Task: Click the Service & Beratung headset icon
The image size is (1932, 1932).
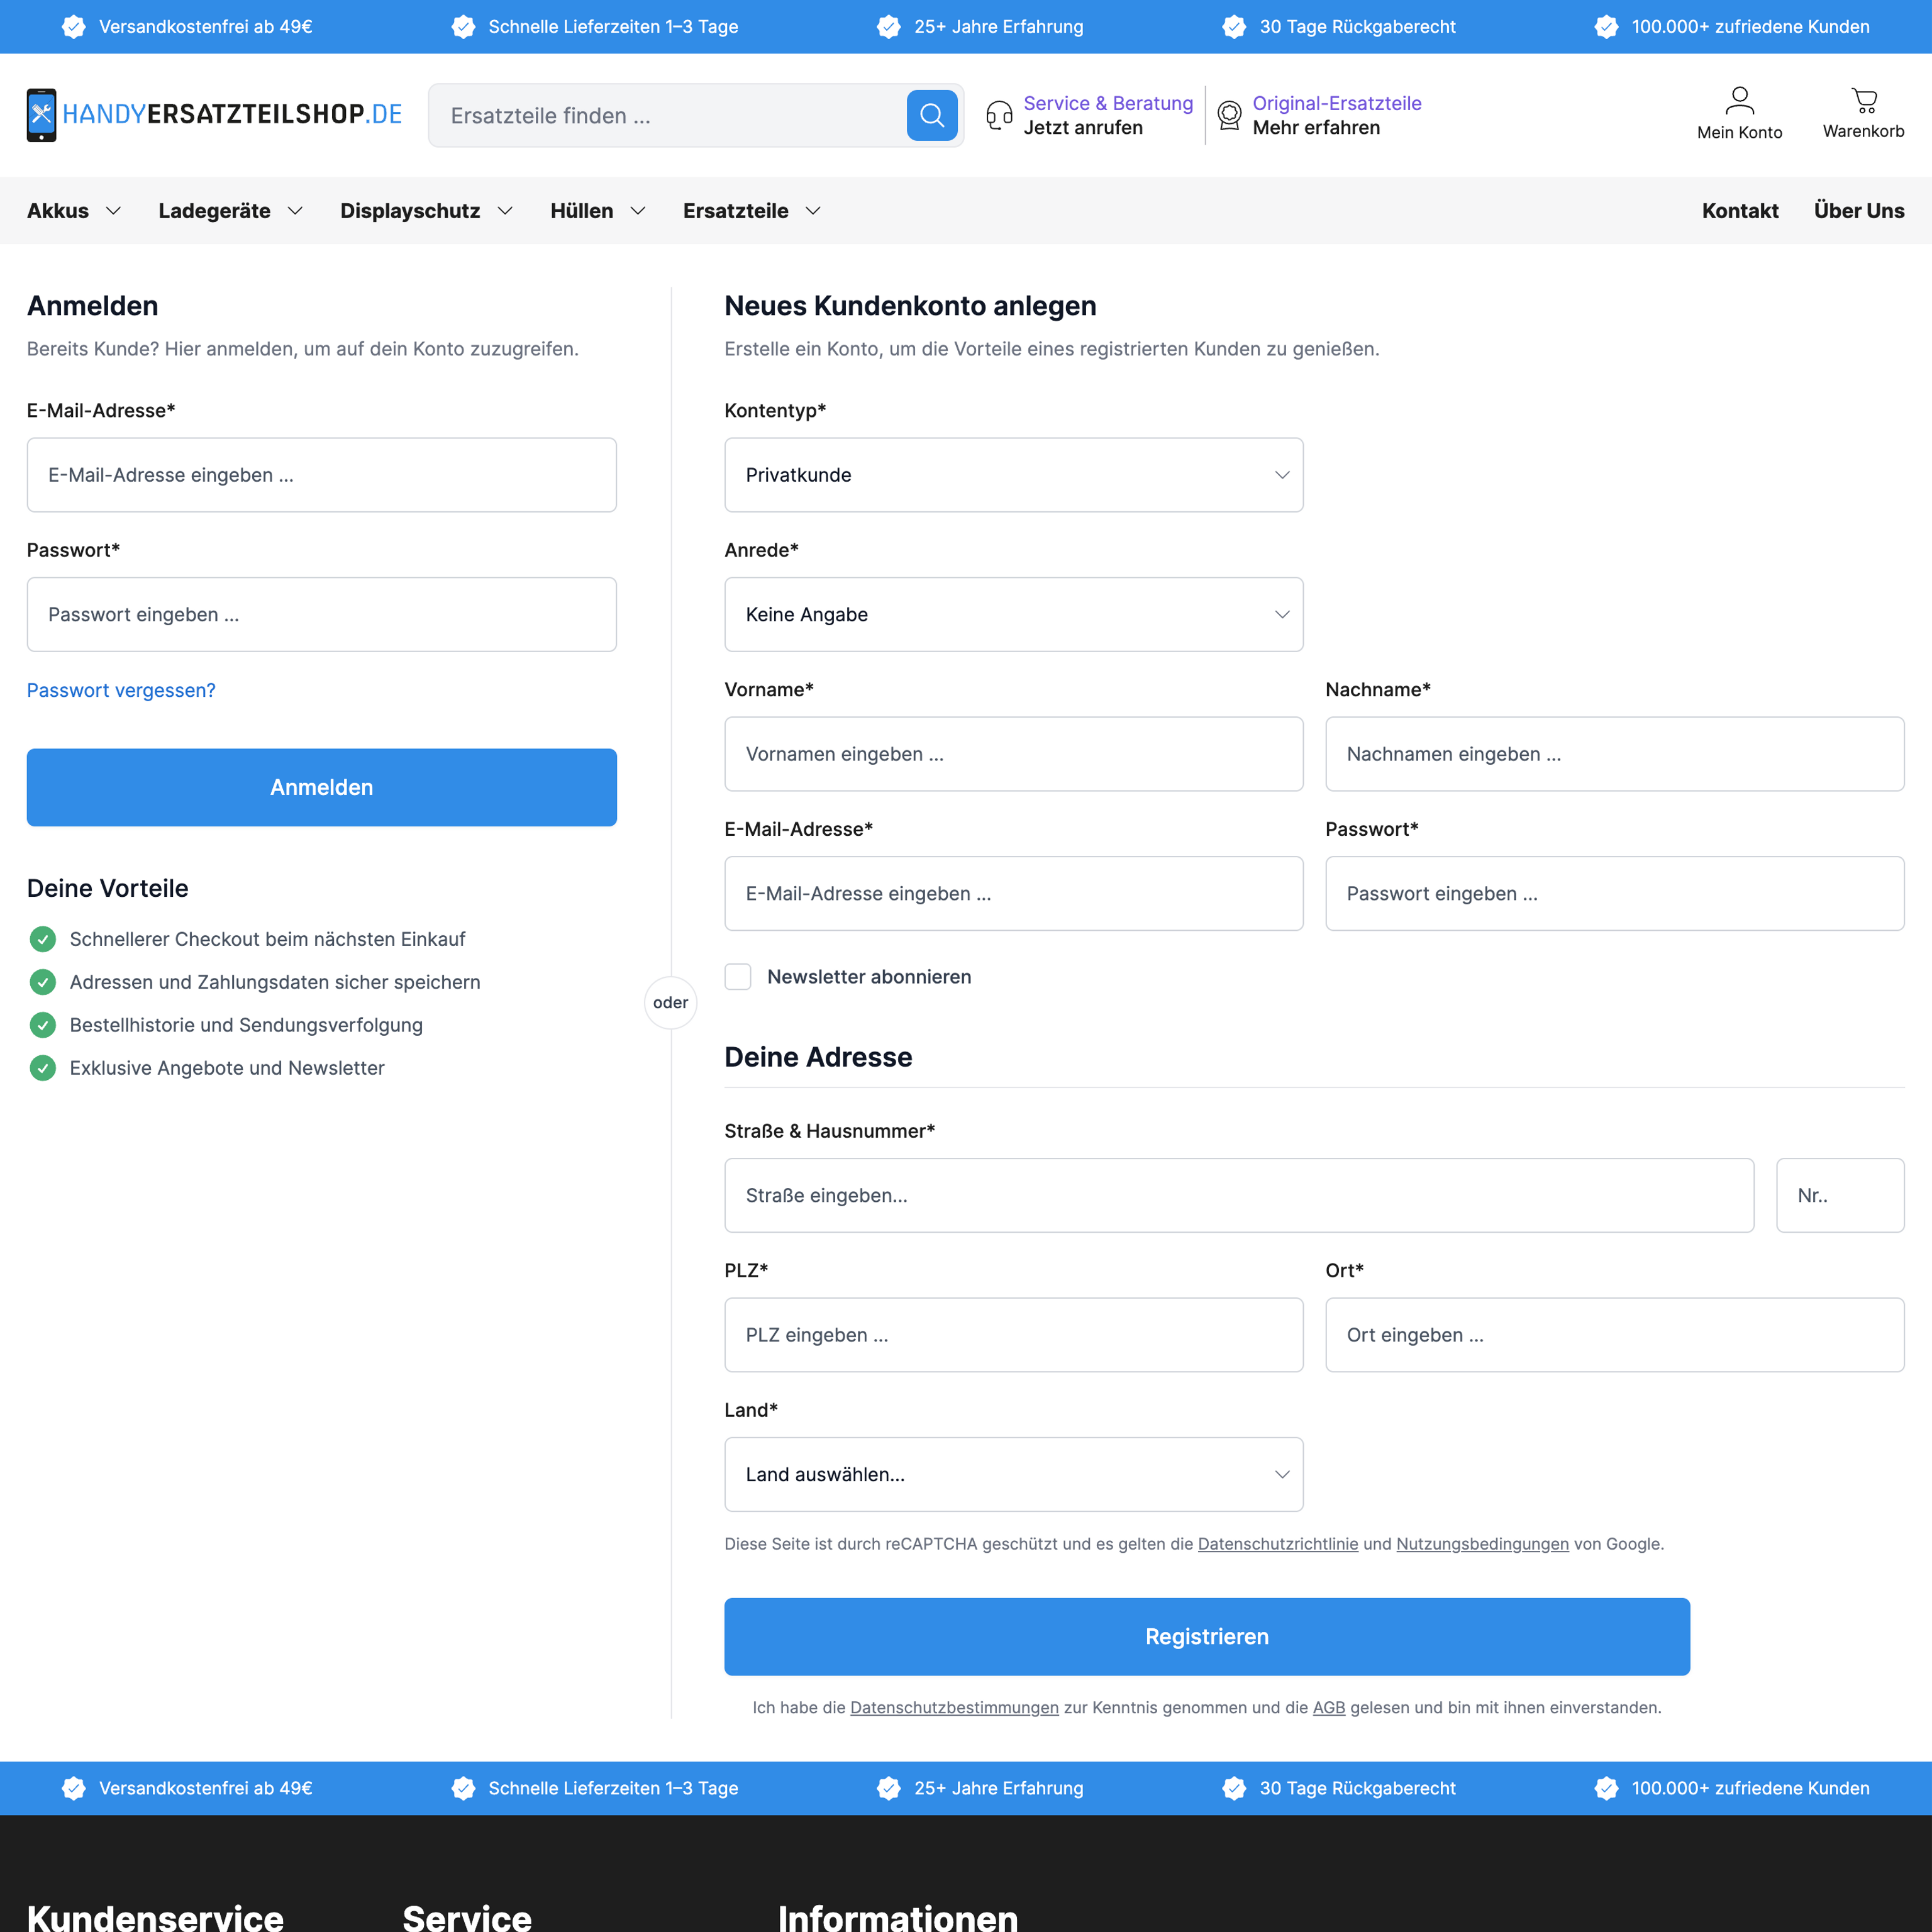Action: tap(998, 114)
